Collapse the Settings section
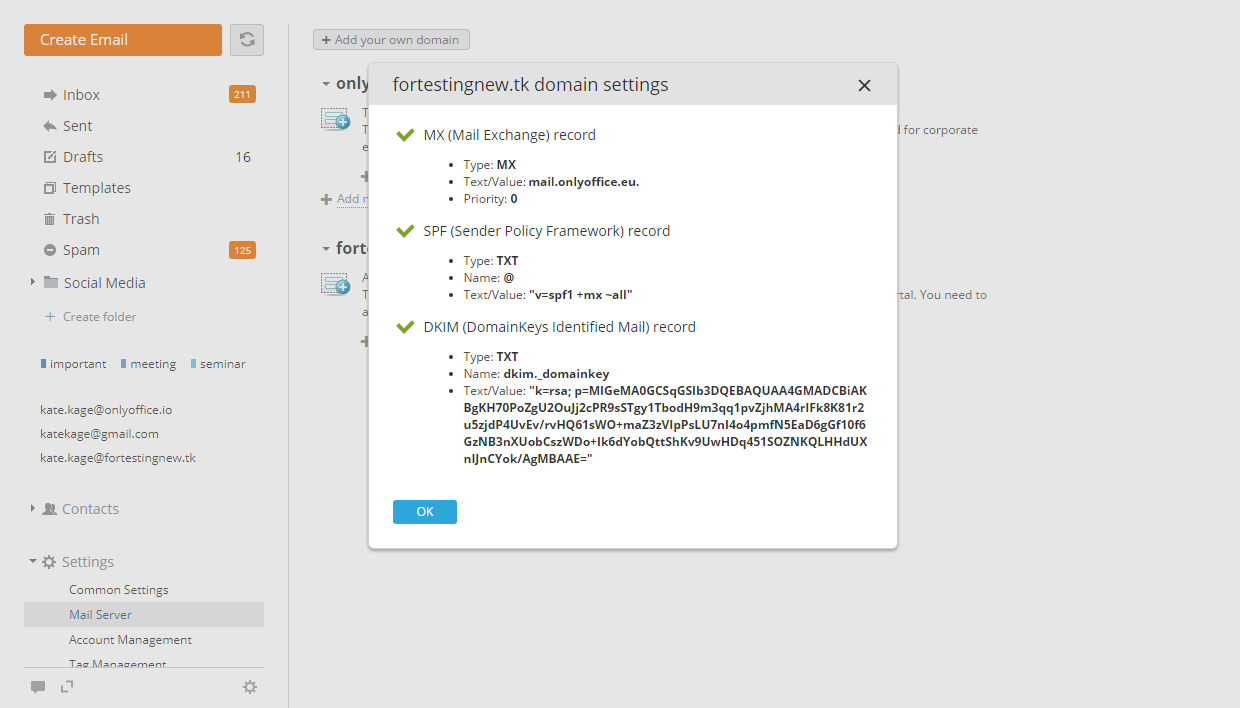Screen dimensions: 1240x708 click(x=33, y=561)
